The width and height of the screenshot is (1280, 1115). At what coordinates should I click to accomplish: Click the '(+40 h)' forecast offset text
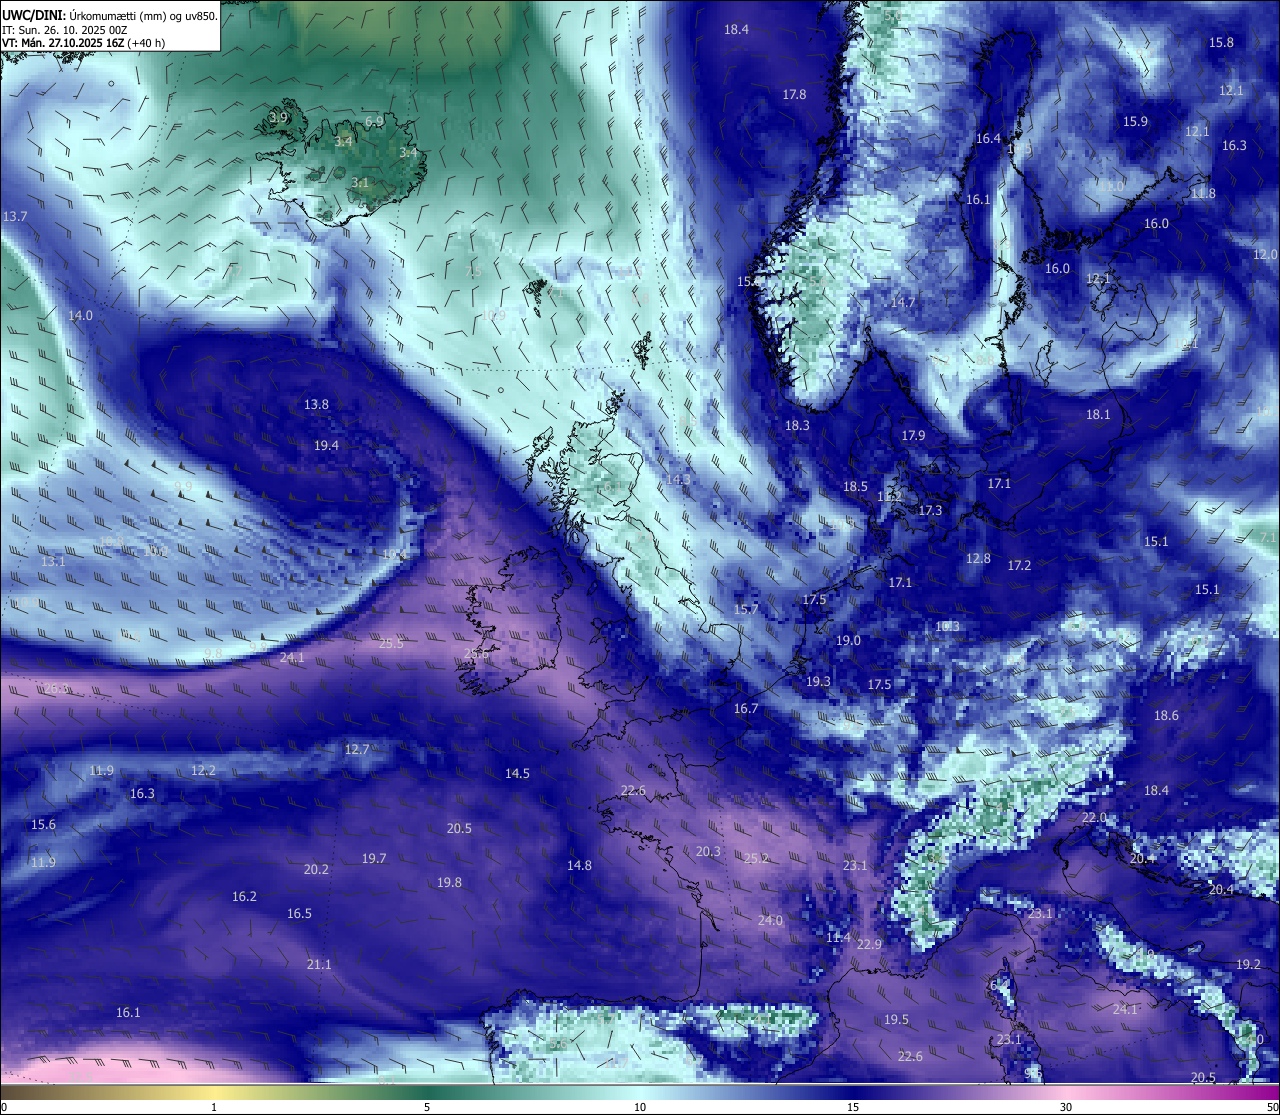146,43
